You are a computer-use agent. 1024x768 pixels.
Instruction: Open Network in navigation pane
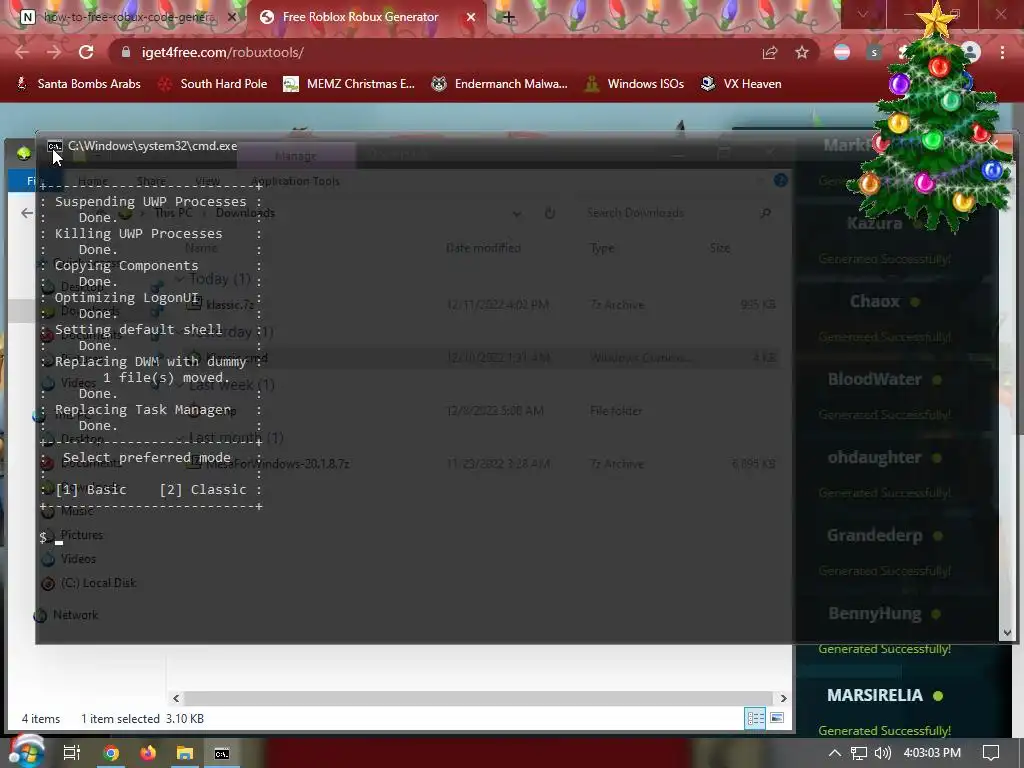[75, 615]
